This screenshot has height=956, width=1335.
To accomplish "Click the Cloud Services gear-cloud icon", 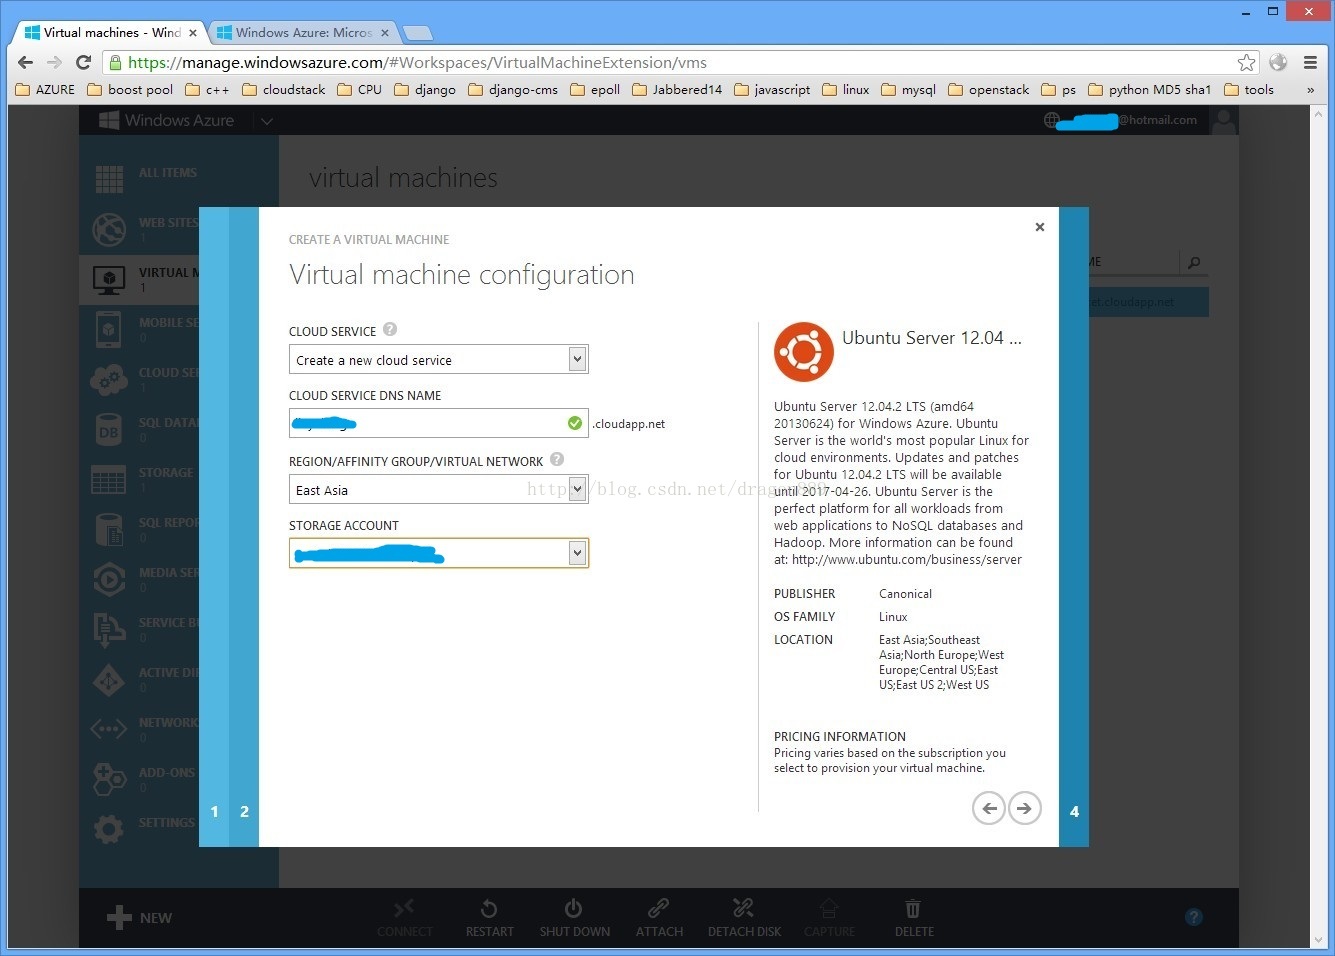I will 109,379.
